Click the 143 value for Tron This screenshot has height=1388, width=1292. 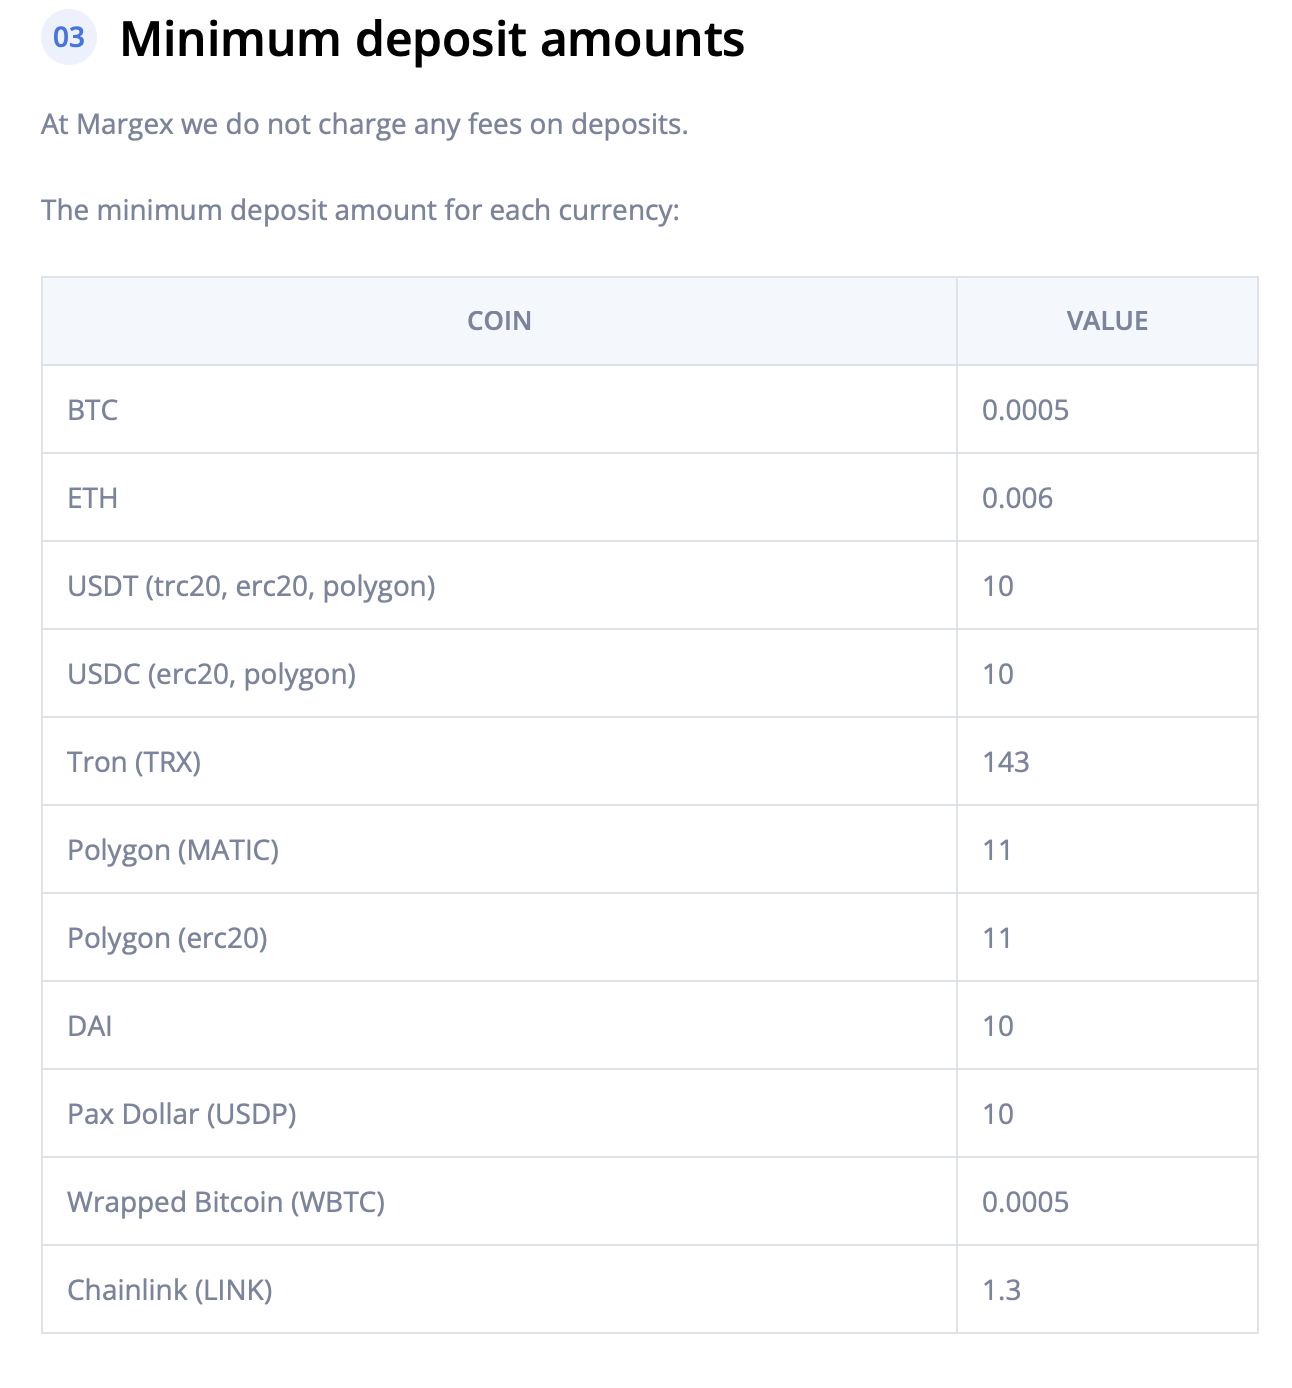(x=1006, y=762)
